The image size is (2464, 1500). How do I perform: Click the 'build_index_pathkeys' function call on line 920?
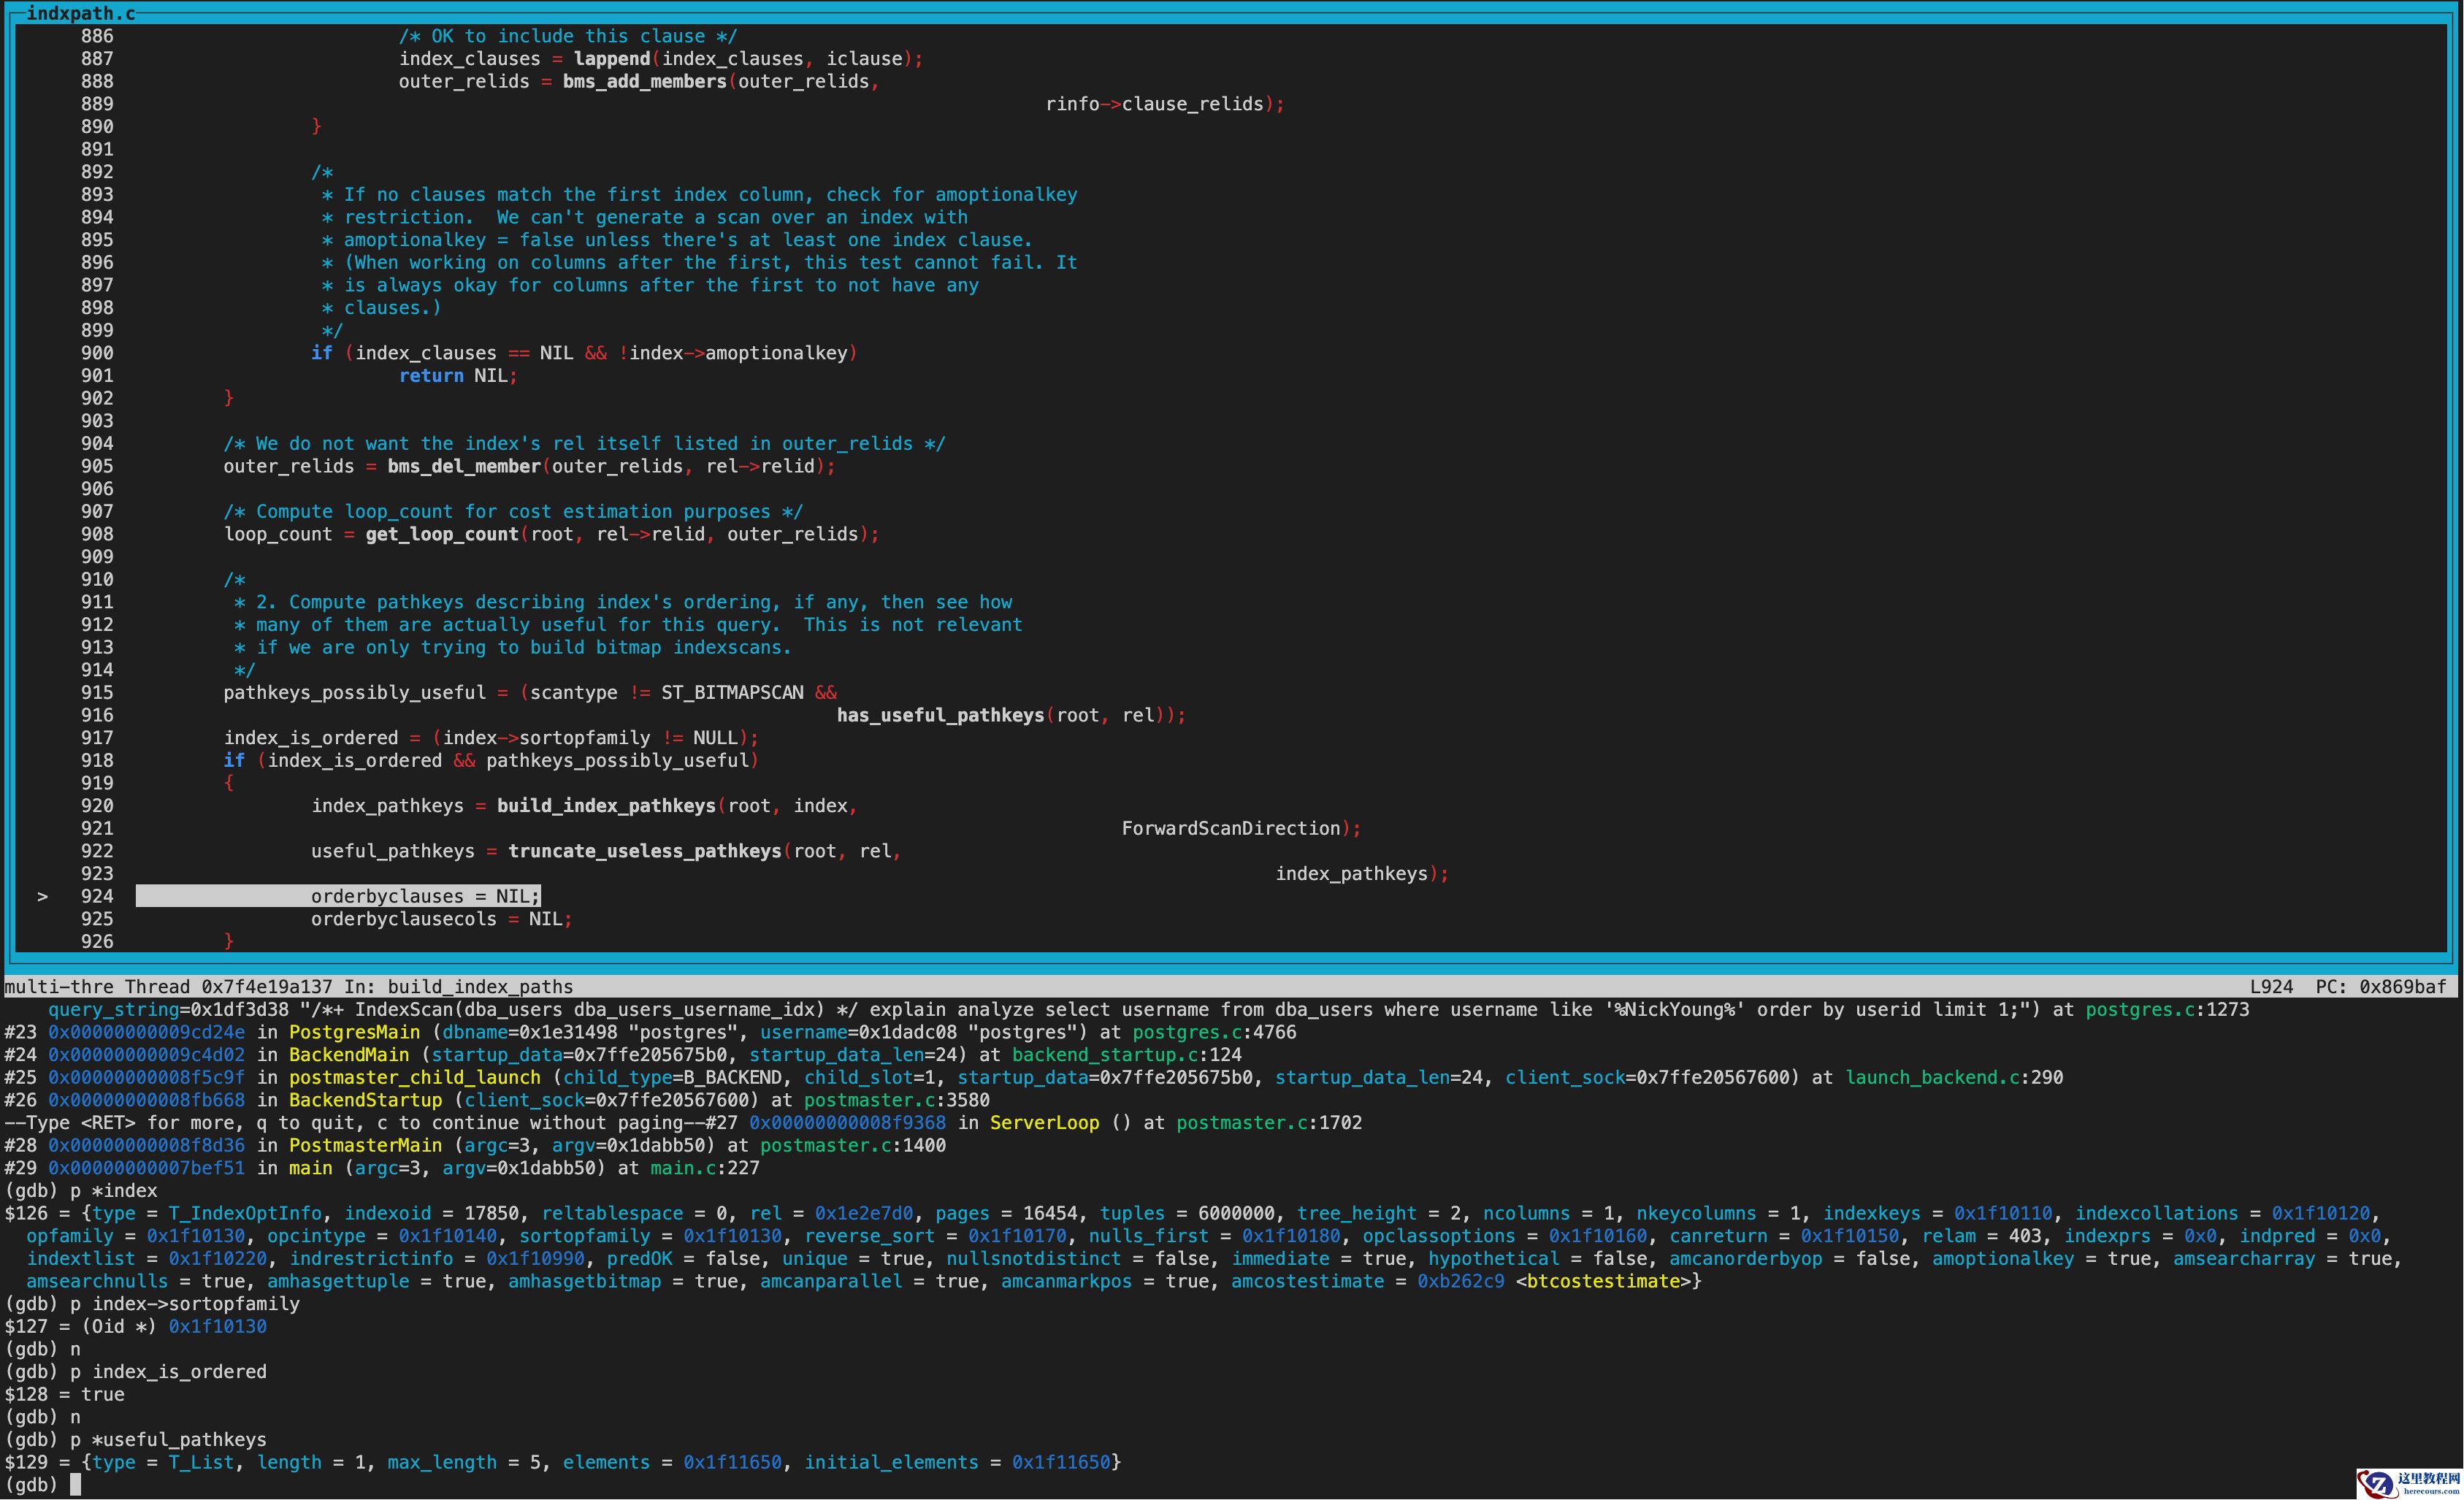point(606,806)
